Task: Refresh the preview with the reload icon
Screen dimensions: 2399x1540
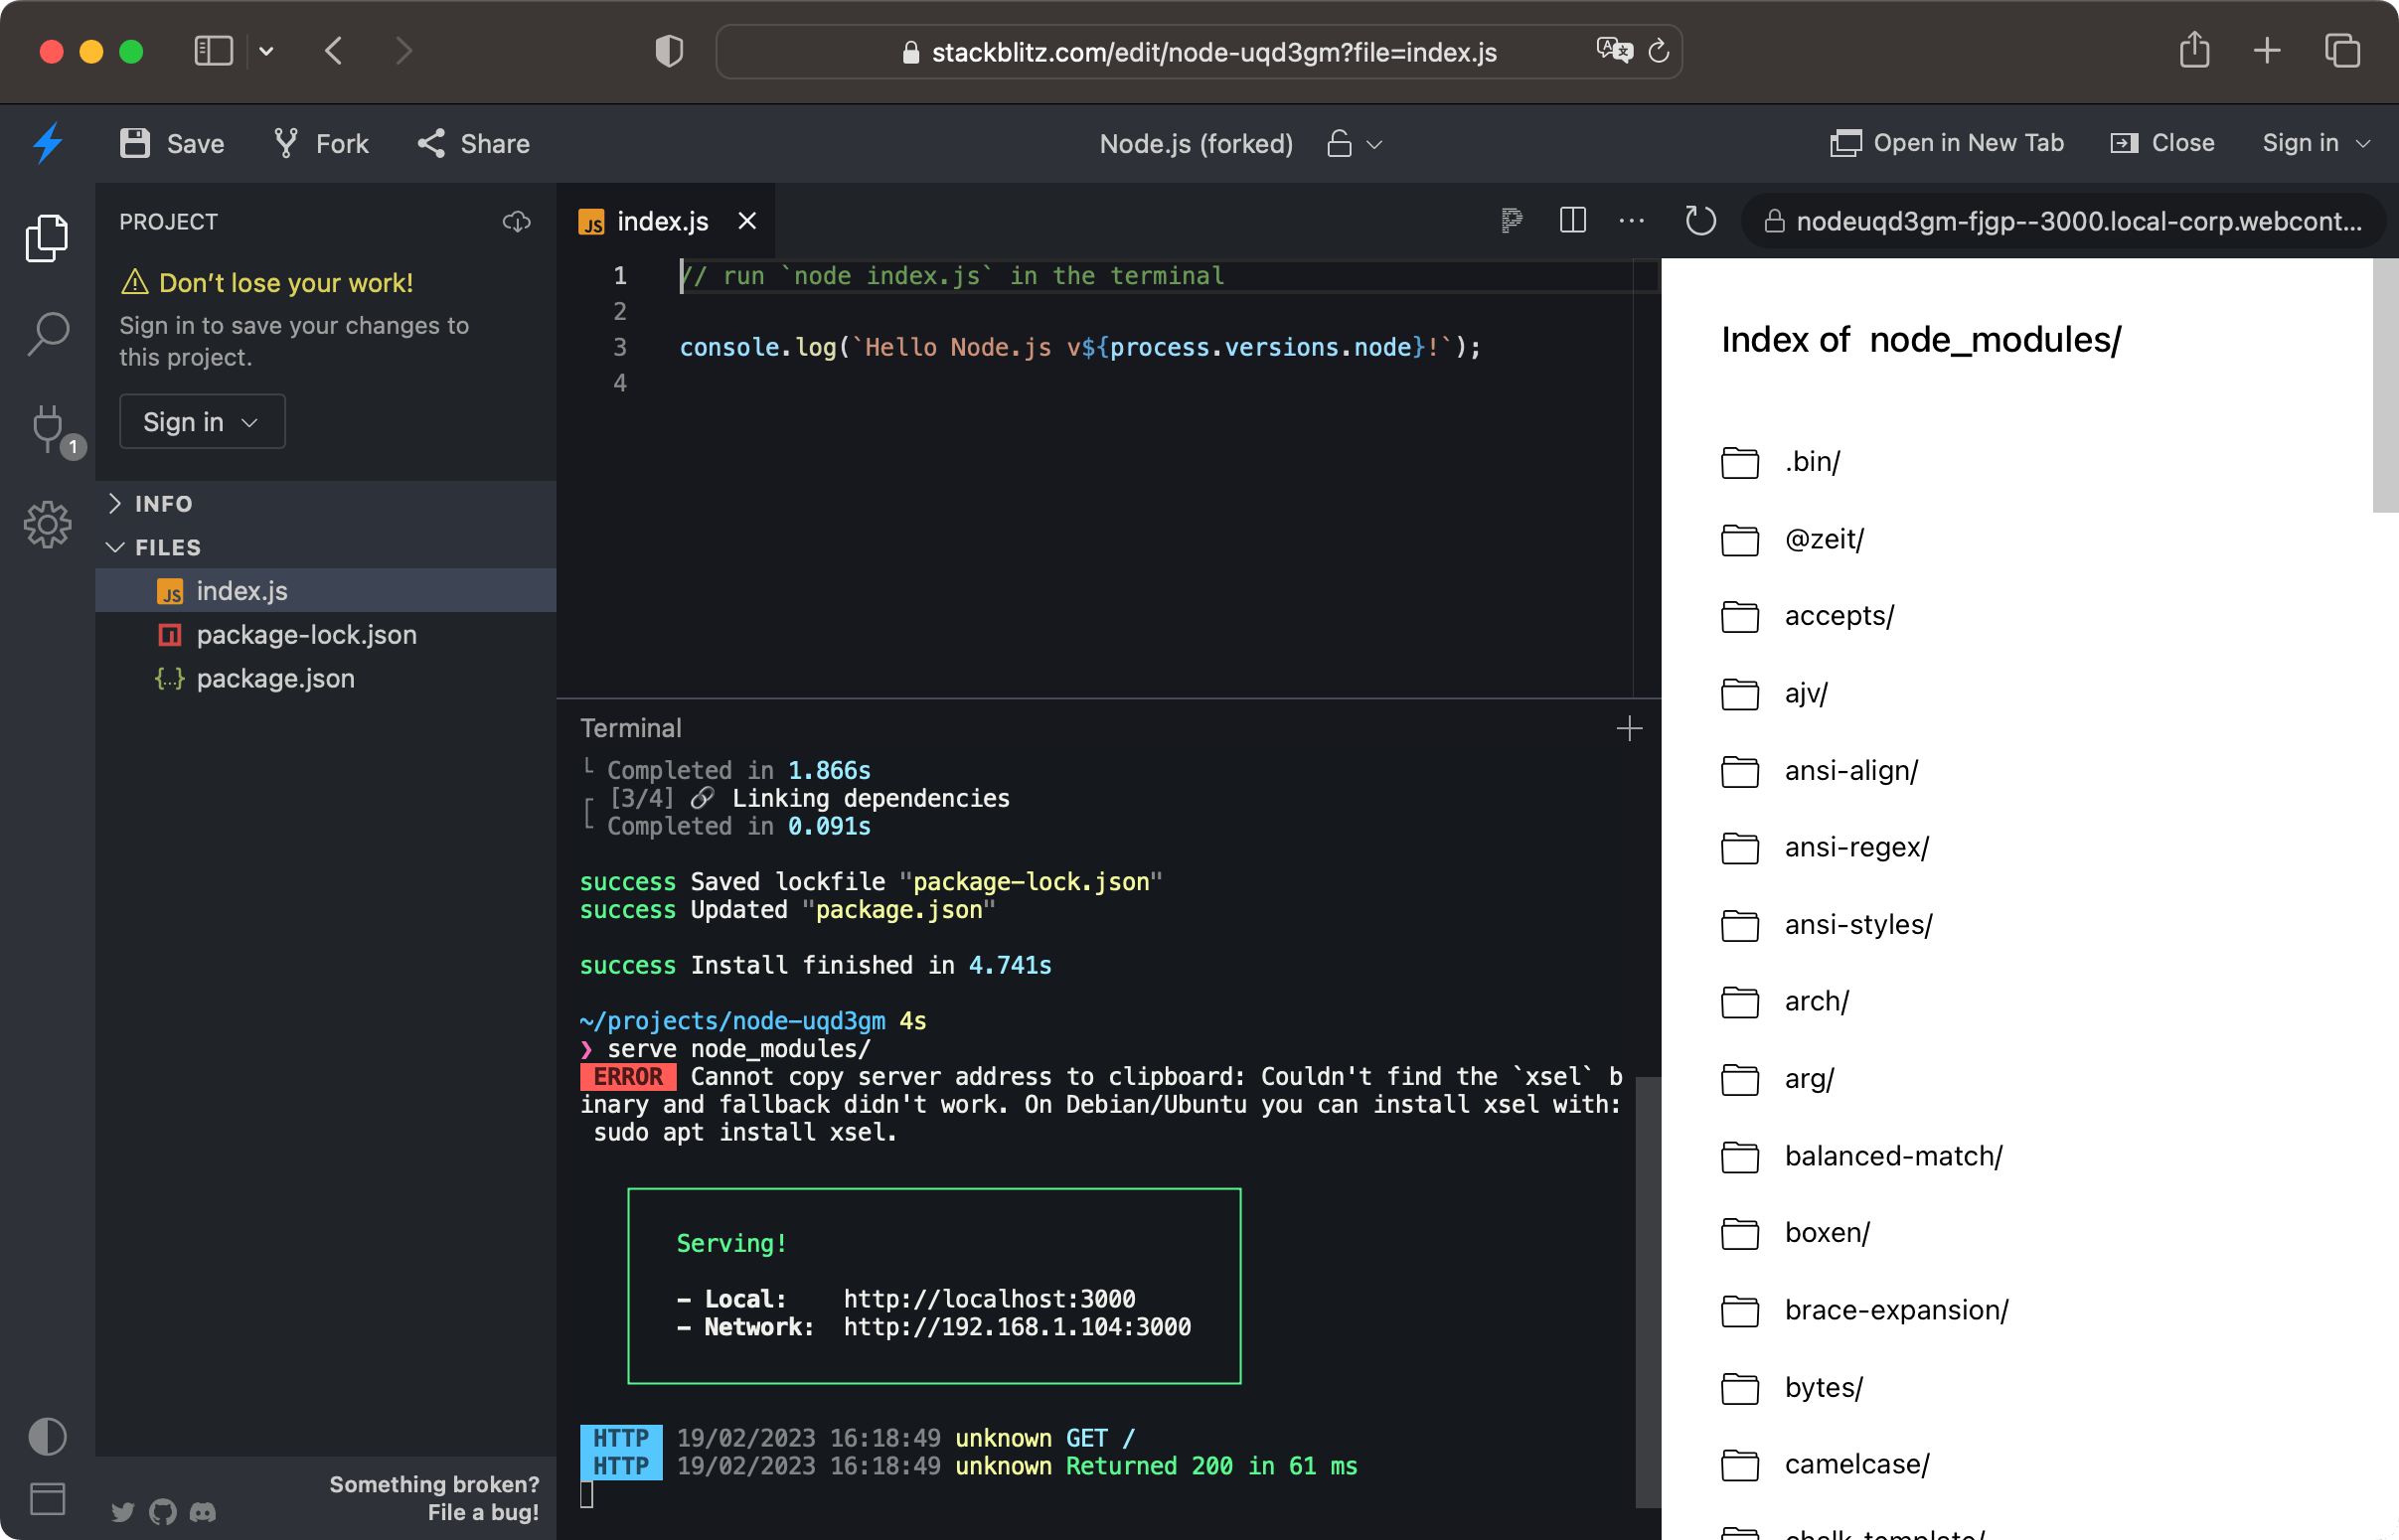Action: (1700, 220)
